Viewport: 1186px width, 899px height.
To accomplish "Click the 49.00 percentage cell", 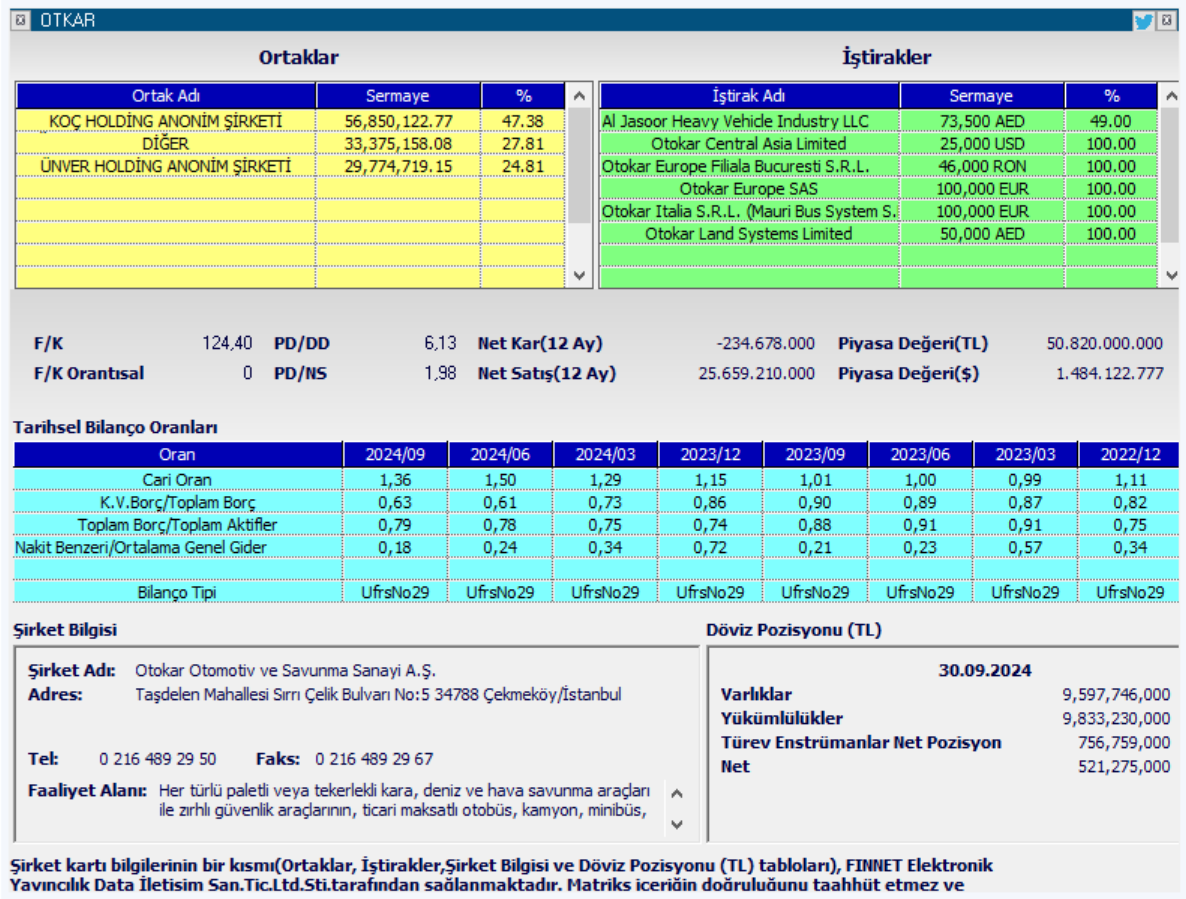I will pyautogui.click(x=1110, y=121).
